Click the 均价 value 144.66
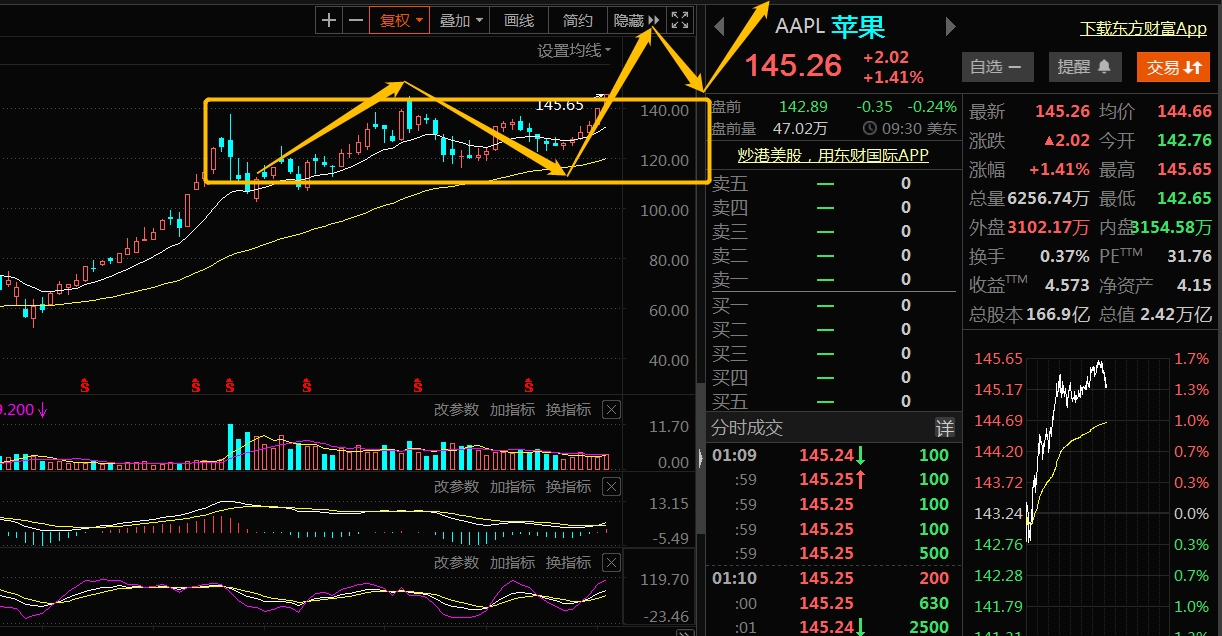The width and height of the screenshot is (1222, 636). click(x=1184, y=112)
